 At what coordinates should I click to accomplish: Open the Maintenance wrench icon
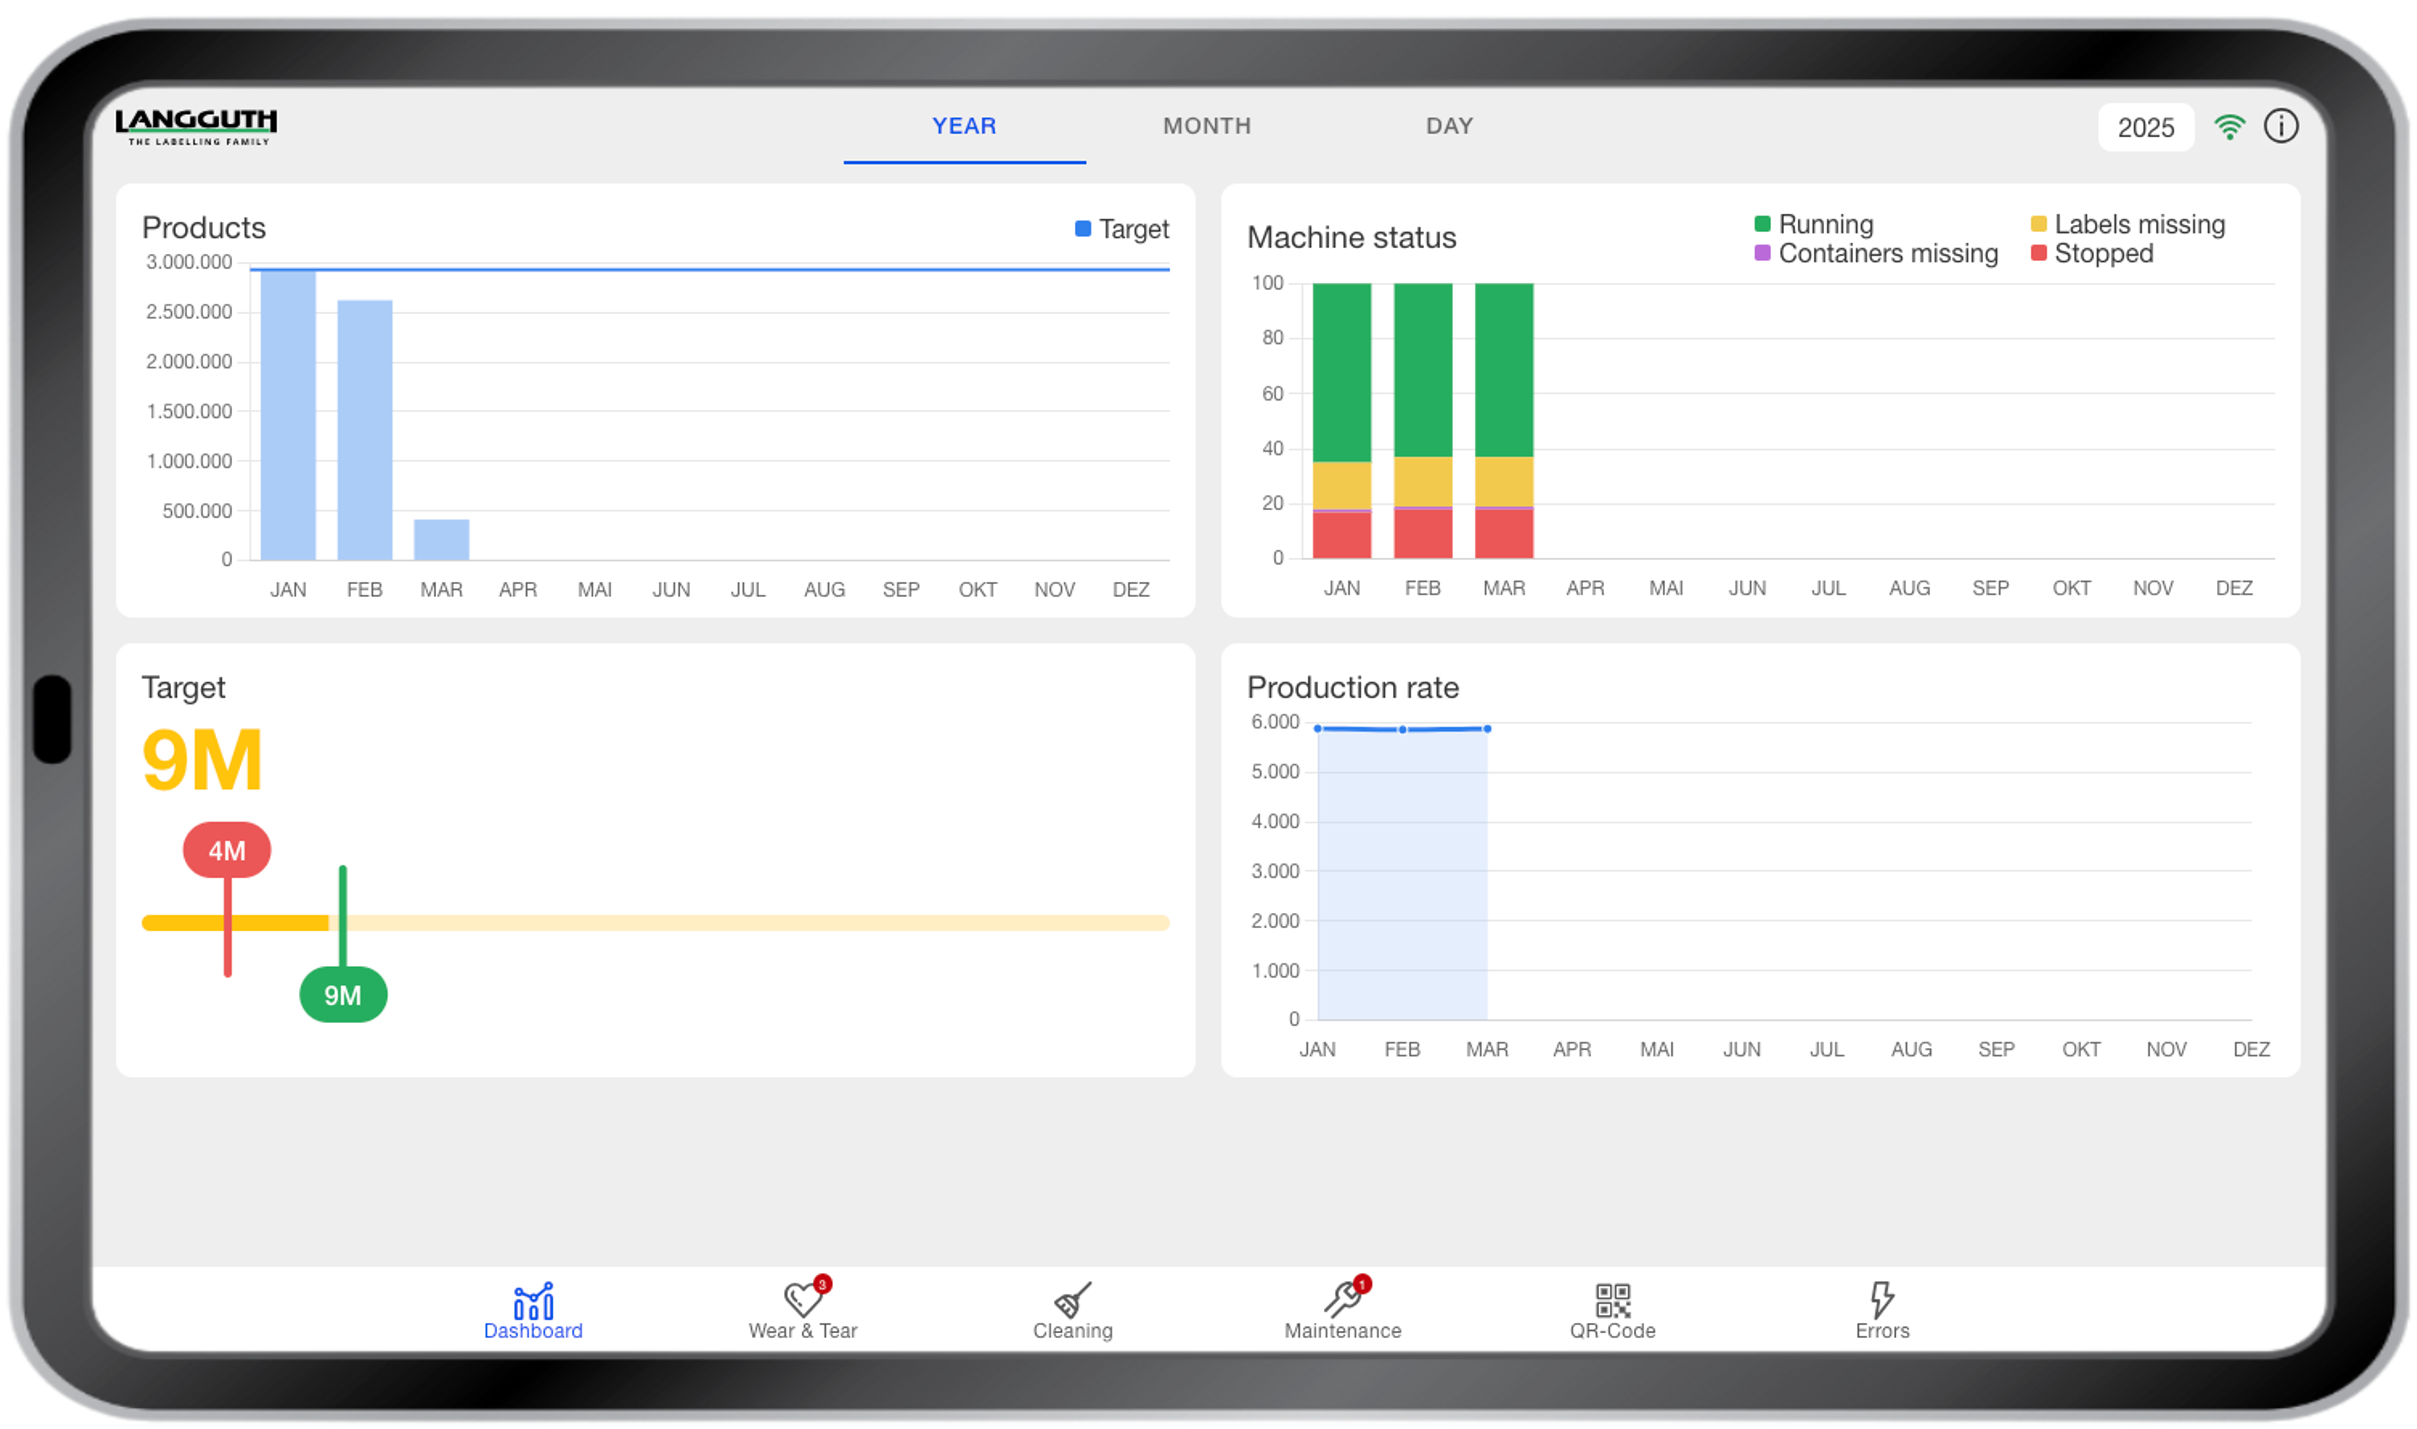(x=1342, y=1301)
